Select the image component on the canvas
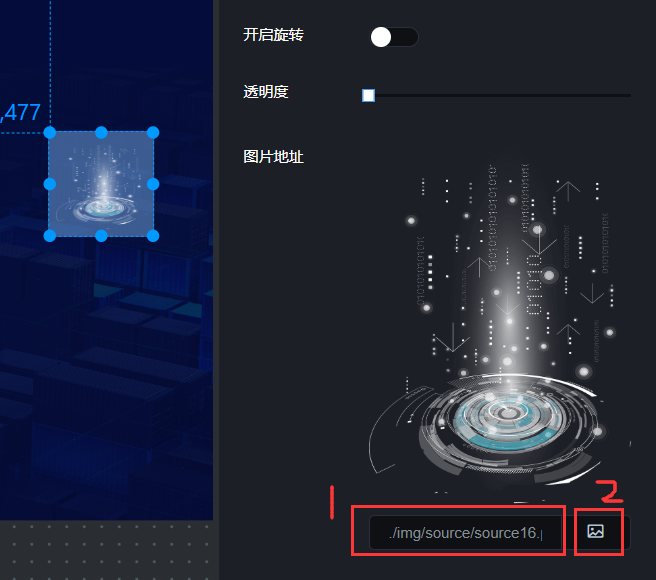 (x=101, y=184)
